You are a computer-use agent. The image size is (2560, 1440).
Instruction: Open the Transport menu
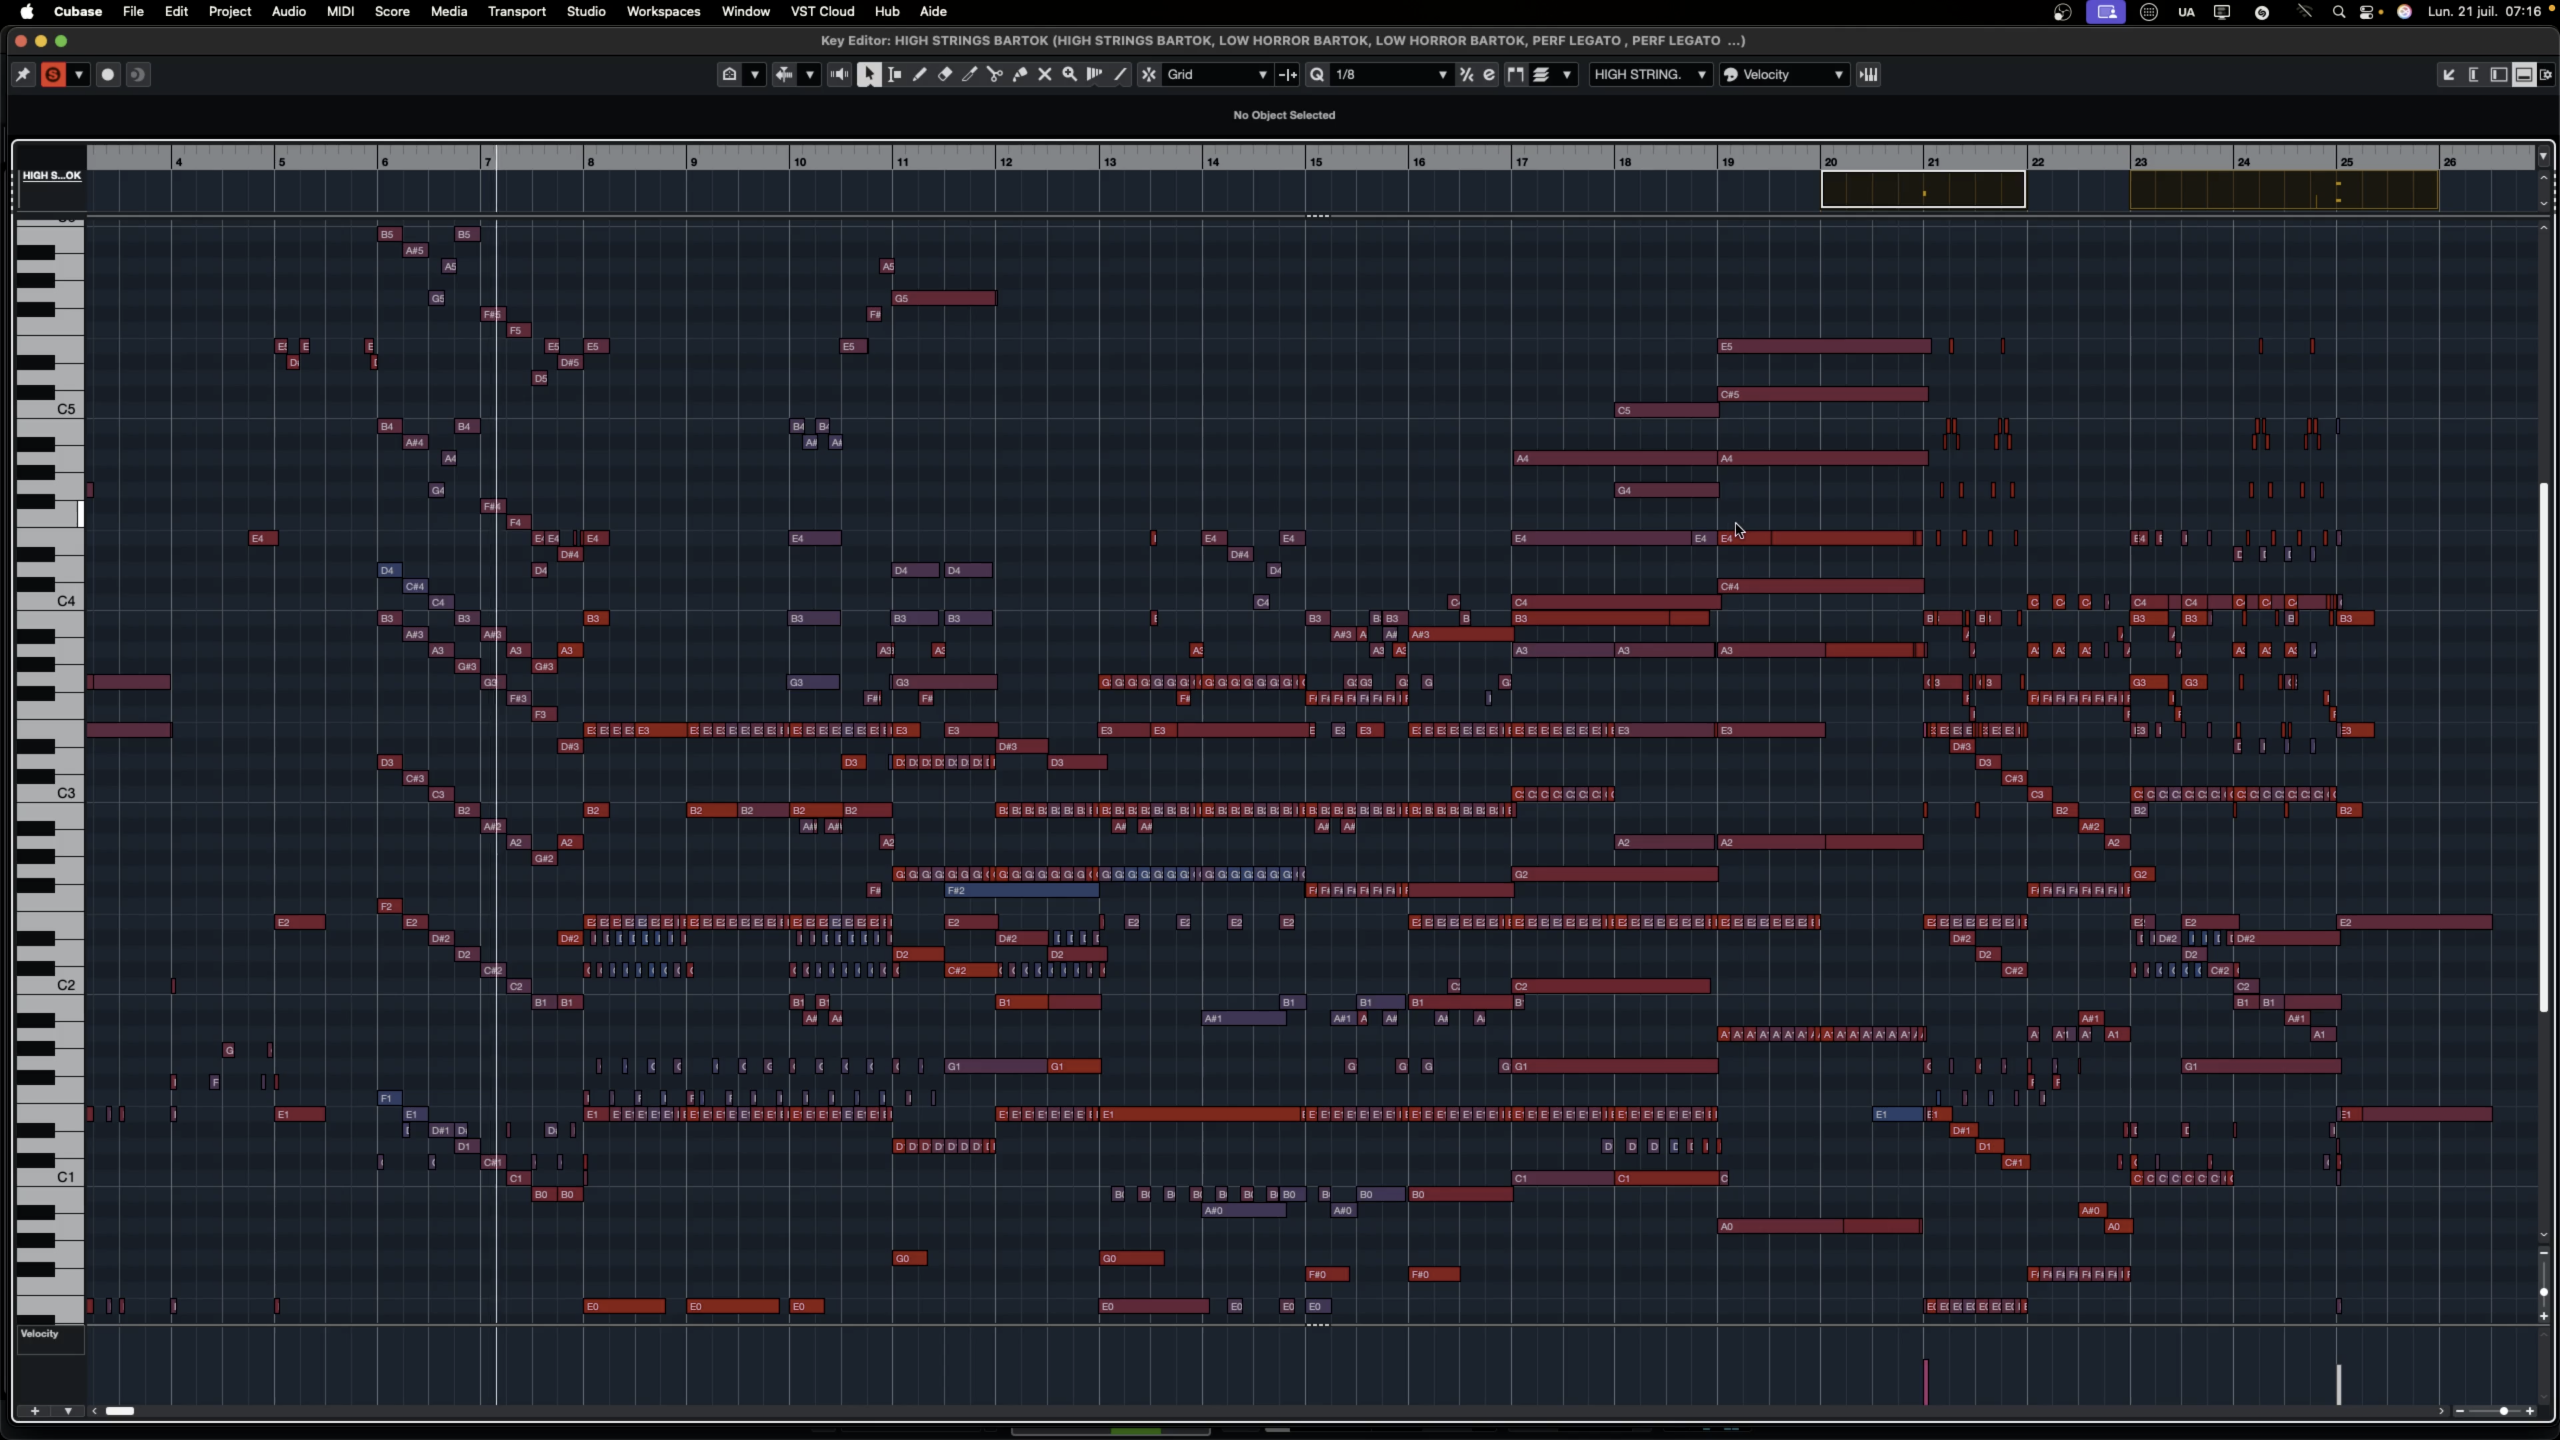tap(516, 11)
